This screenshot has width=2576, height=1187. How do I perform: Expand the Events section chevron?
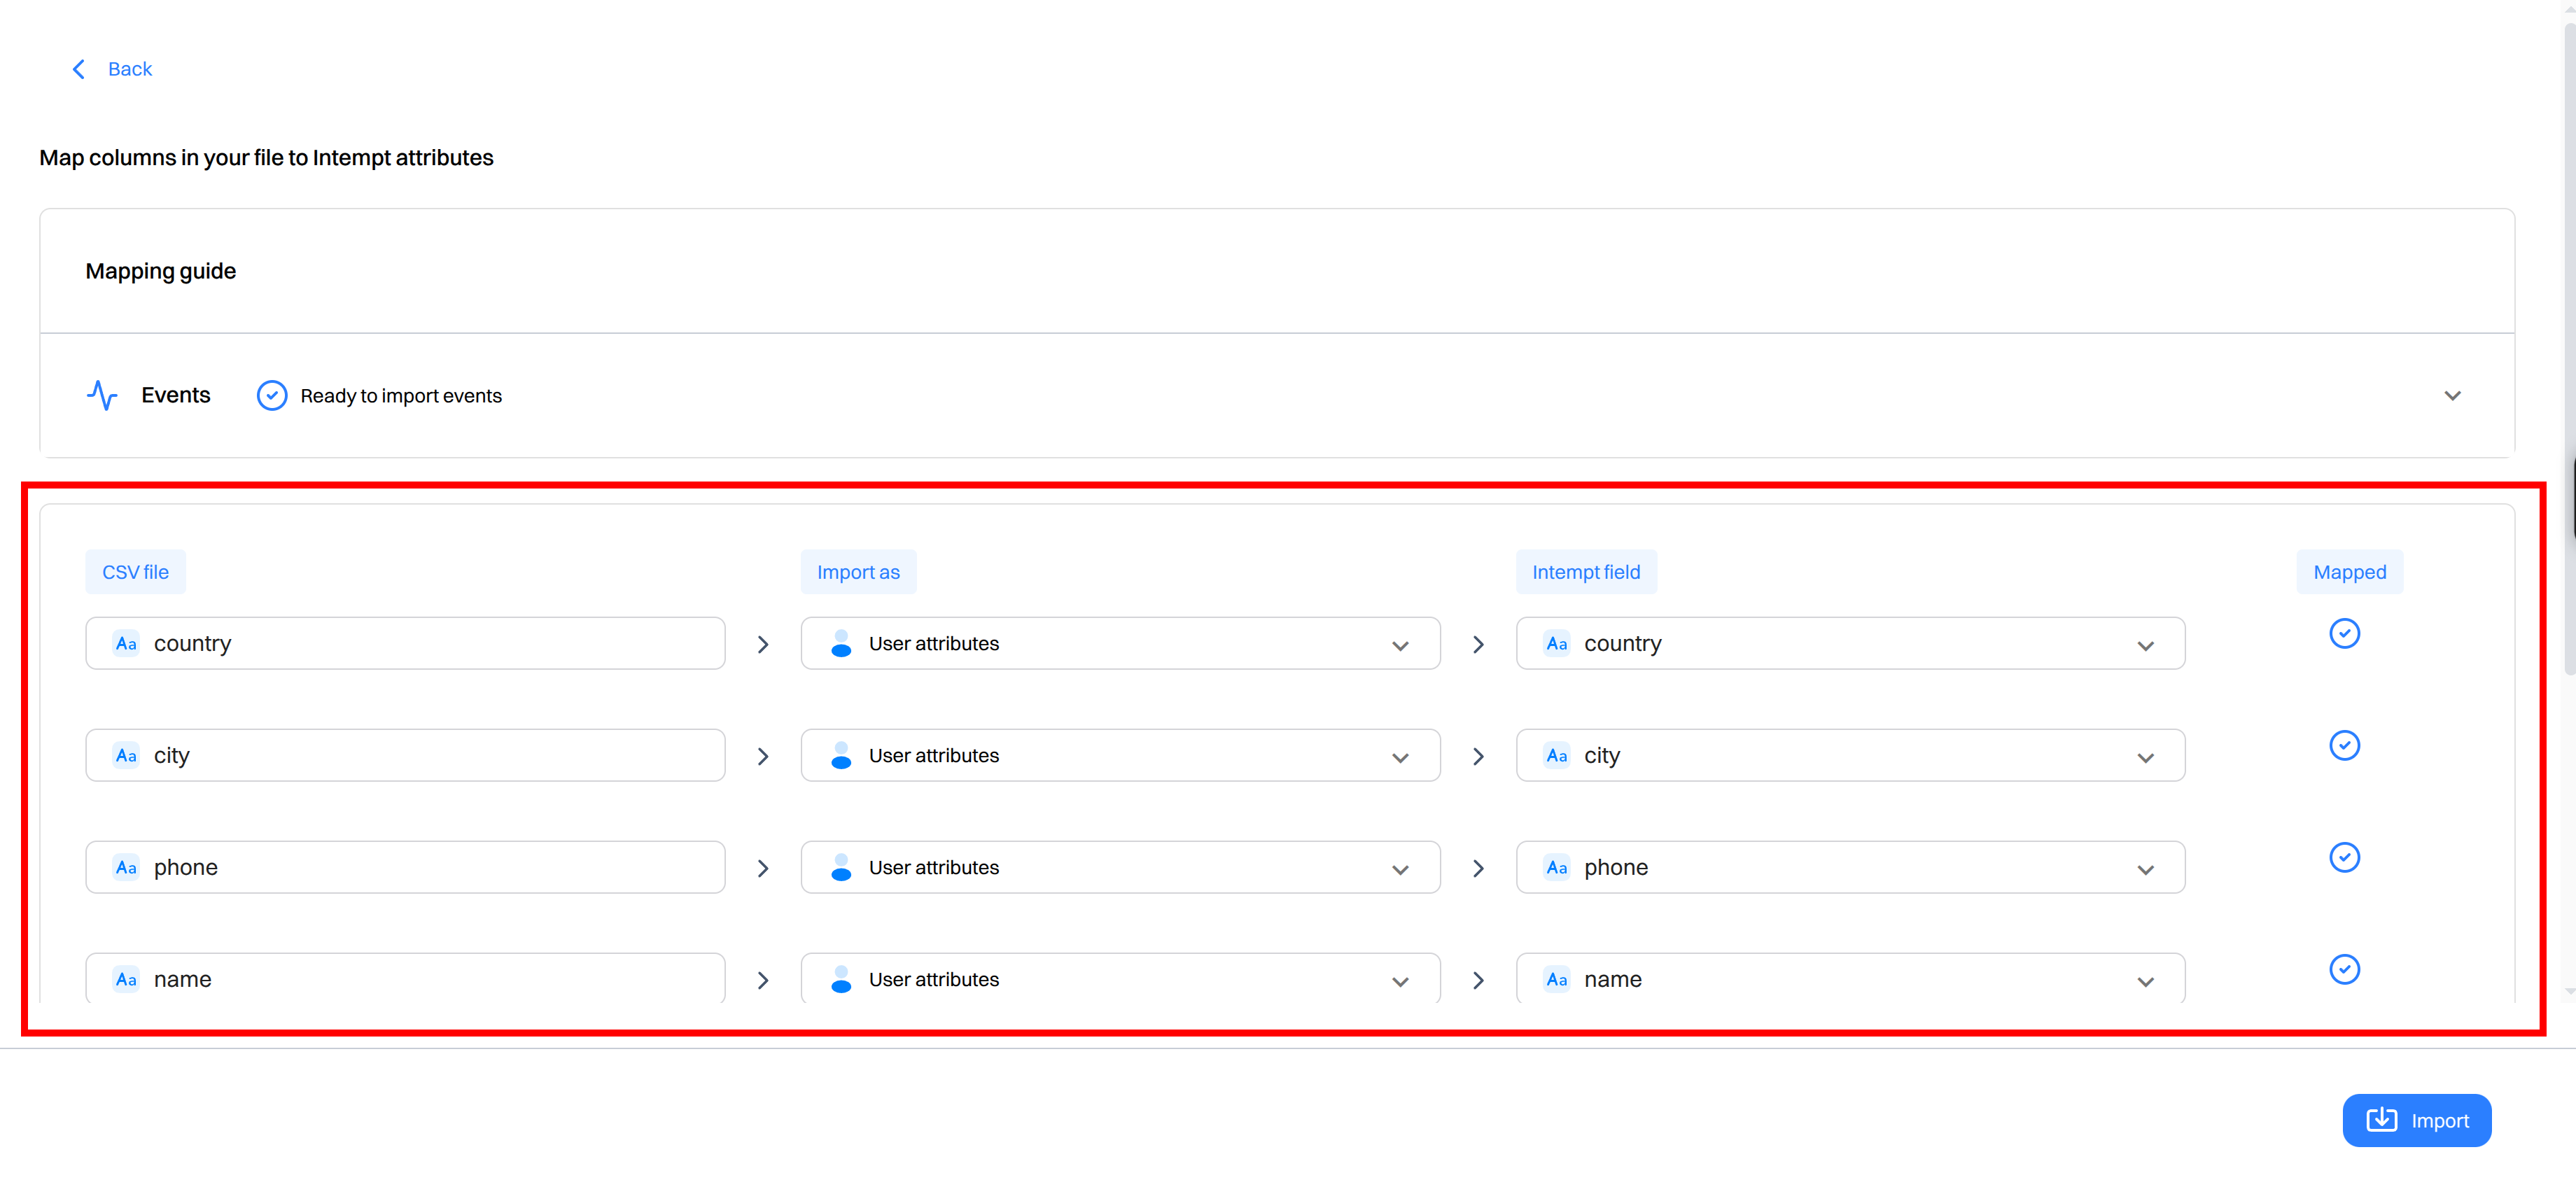click(x=2452, y=395)
